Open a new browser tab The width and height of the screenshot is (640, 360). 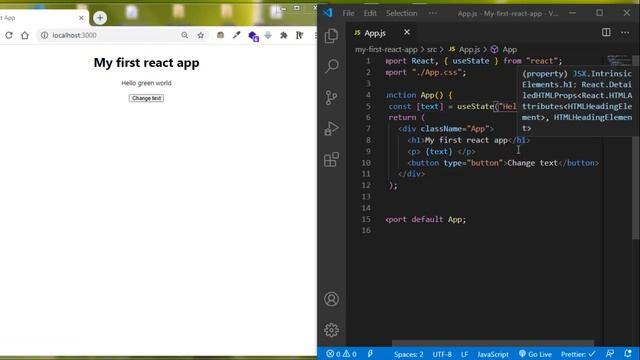100,18
